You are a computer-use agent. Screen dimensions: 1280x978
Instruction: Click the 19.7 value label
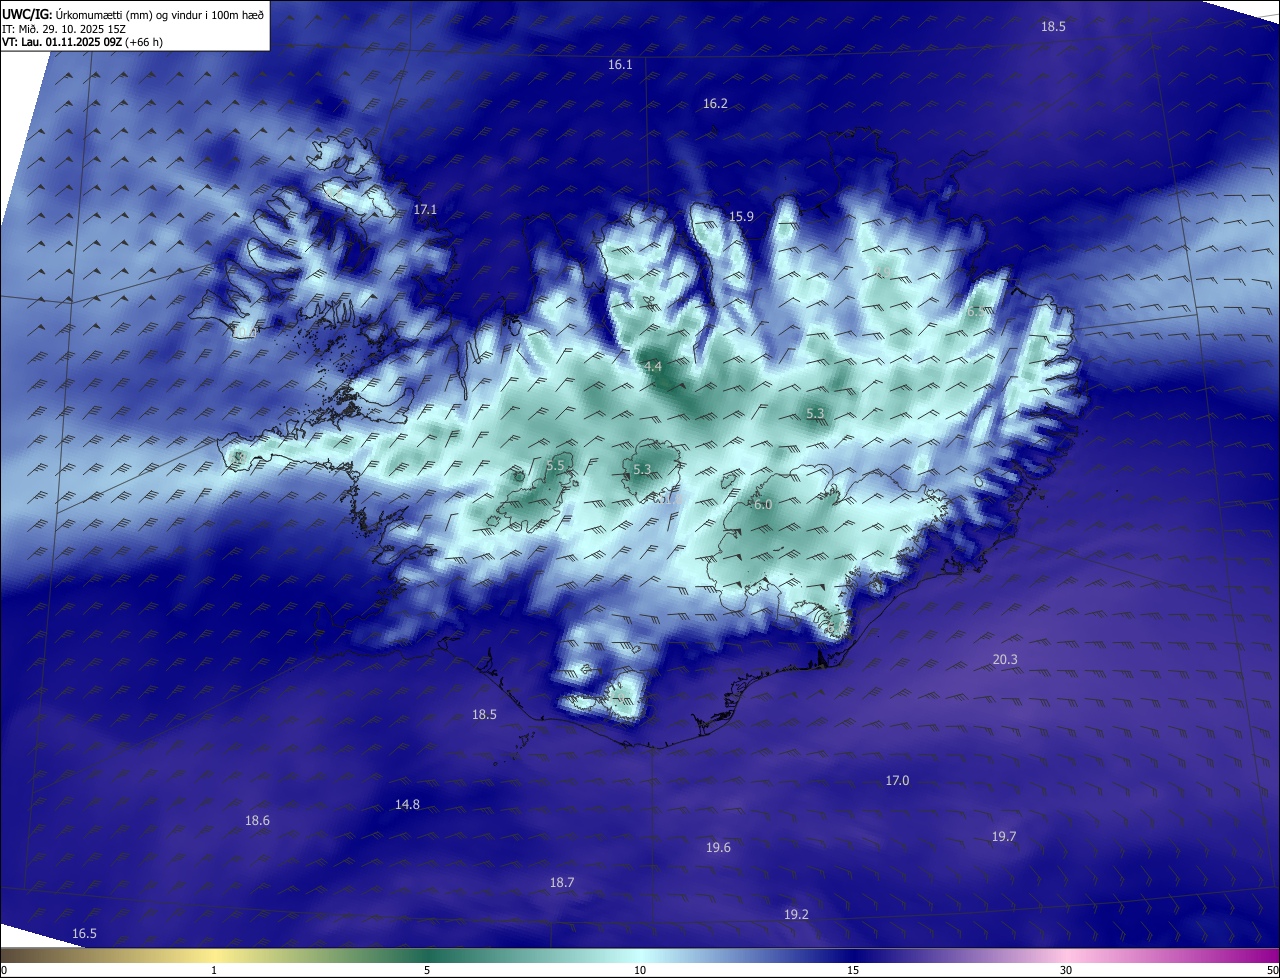tap(1004, 836)
